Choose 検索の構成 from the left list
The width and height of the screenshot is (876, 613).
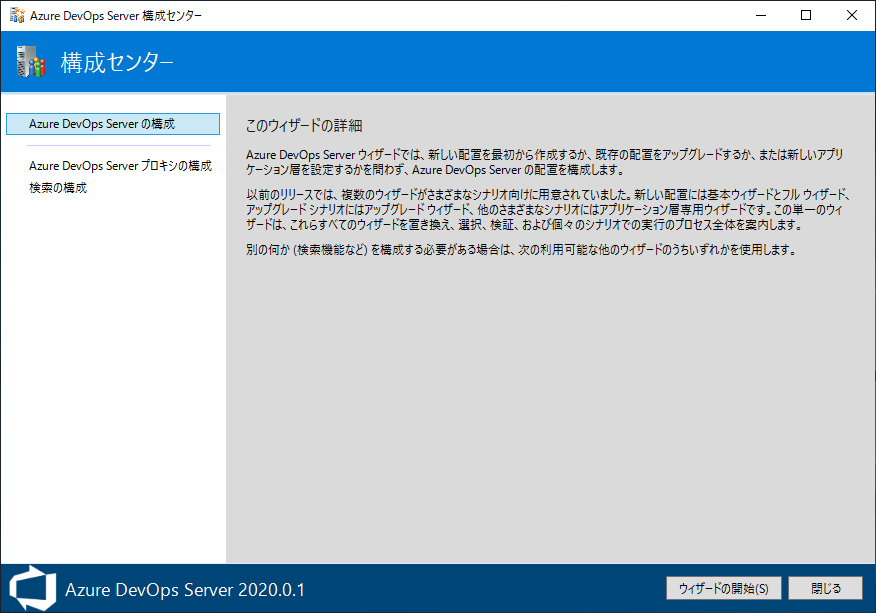pos(58,188)
